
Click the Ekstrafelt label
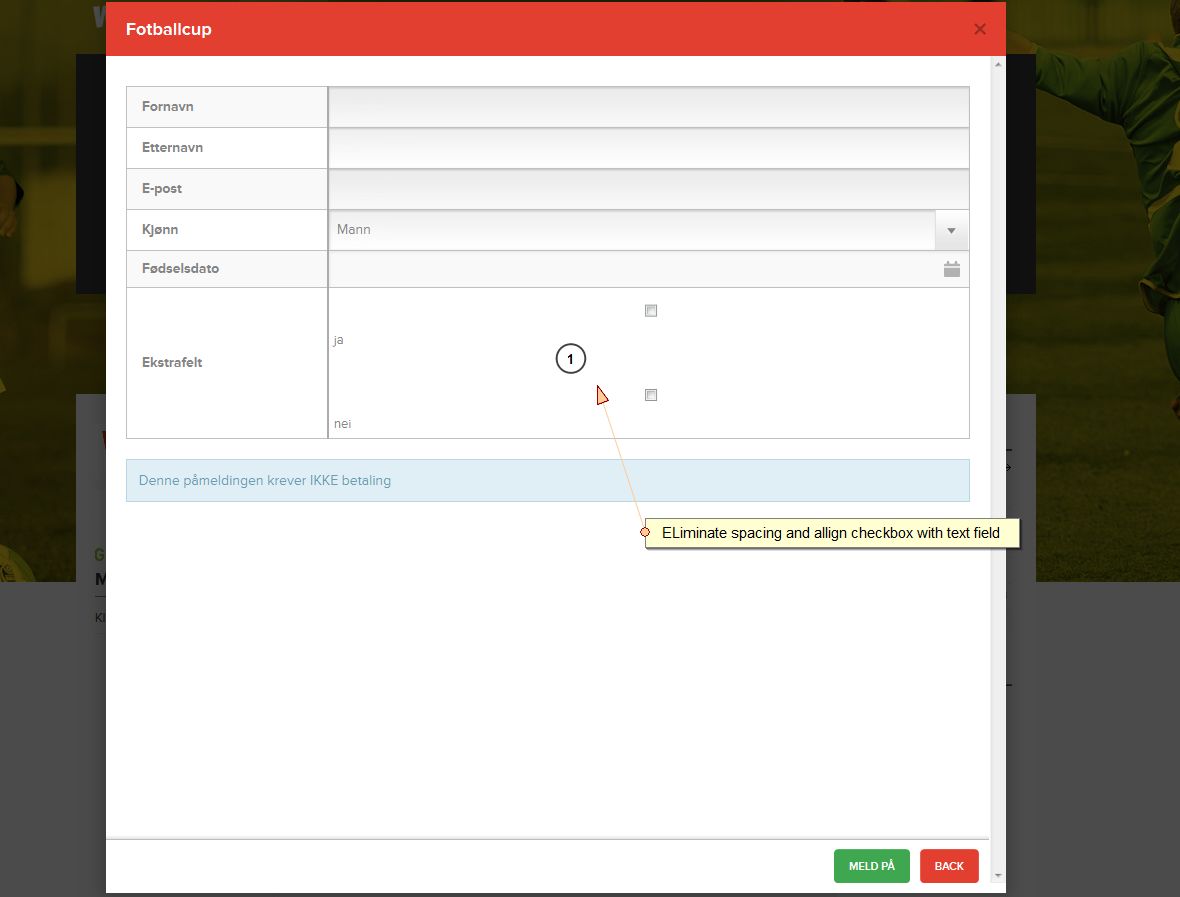pos(172,362)
